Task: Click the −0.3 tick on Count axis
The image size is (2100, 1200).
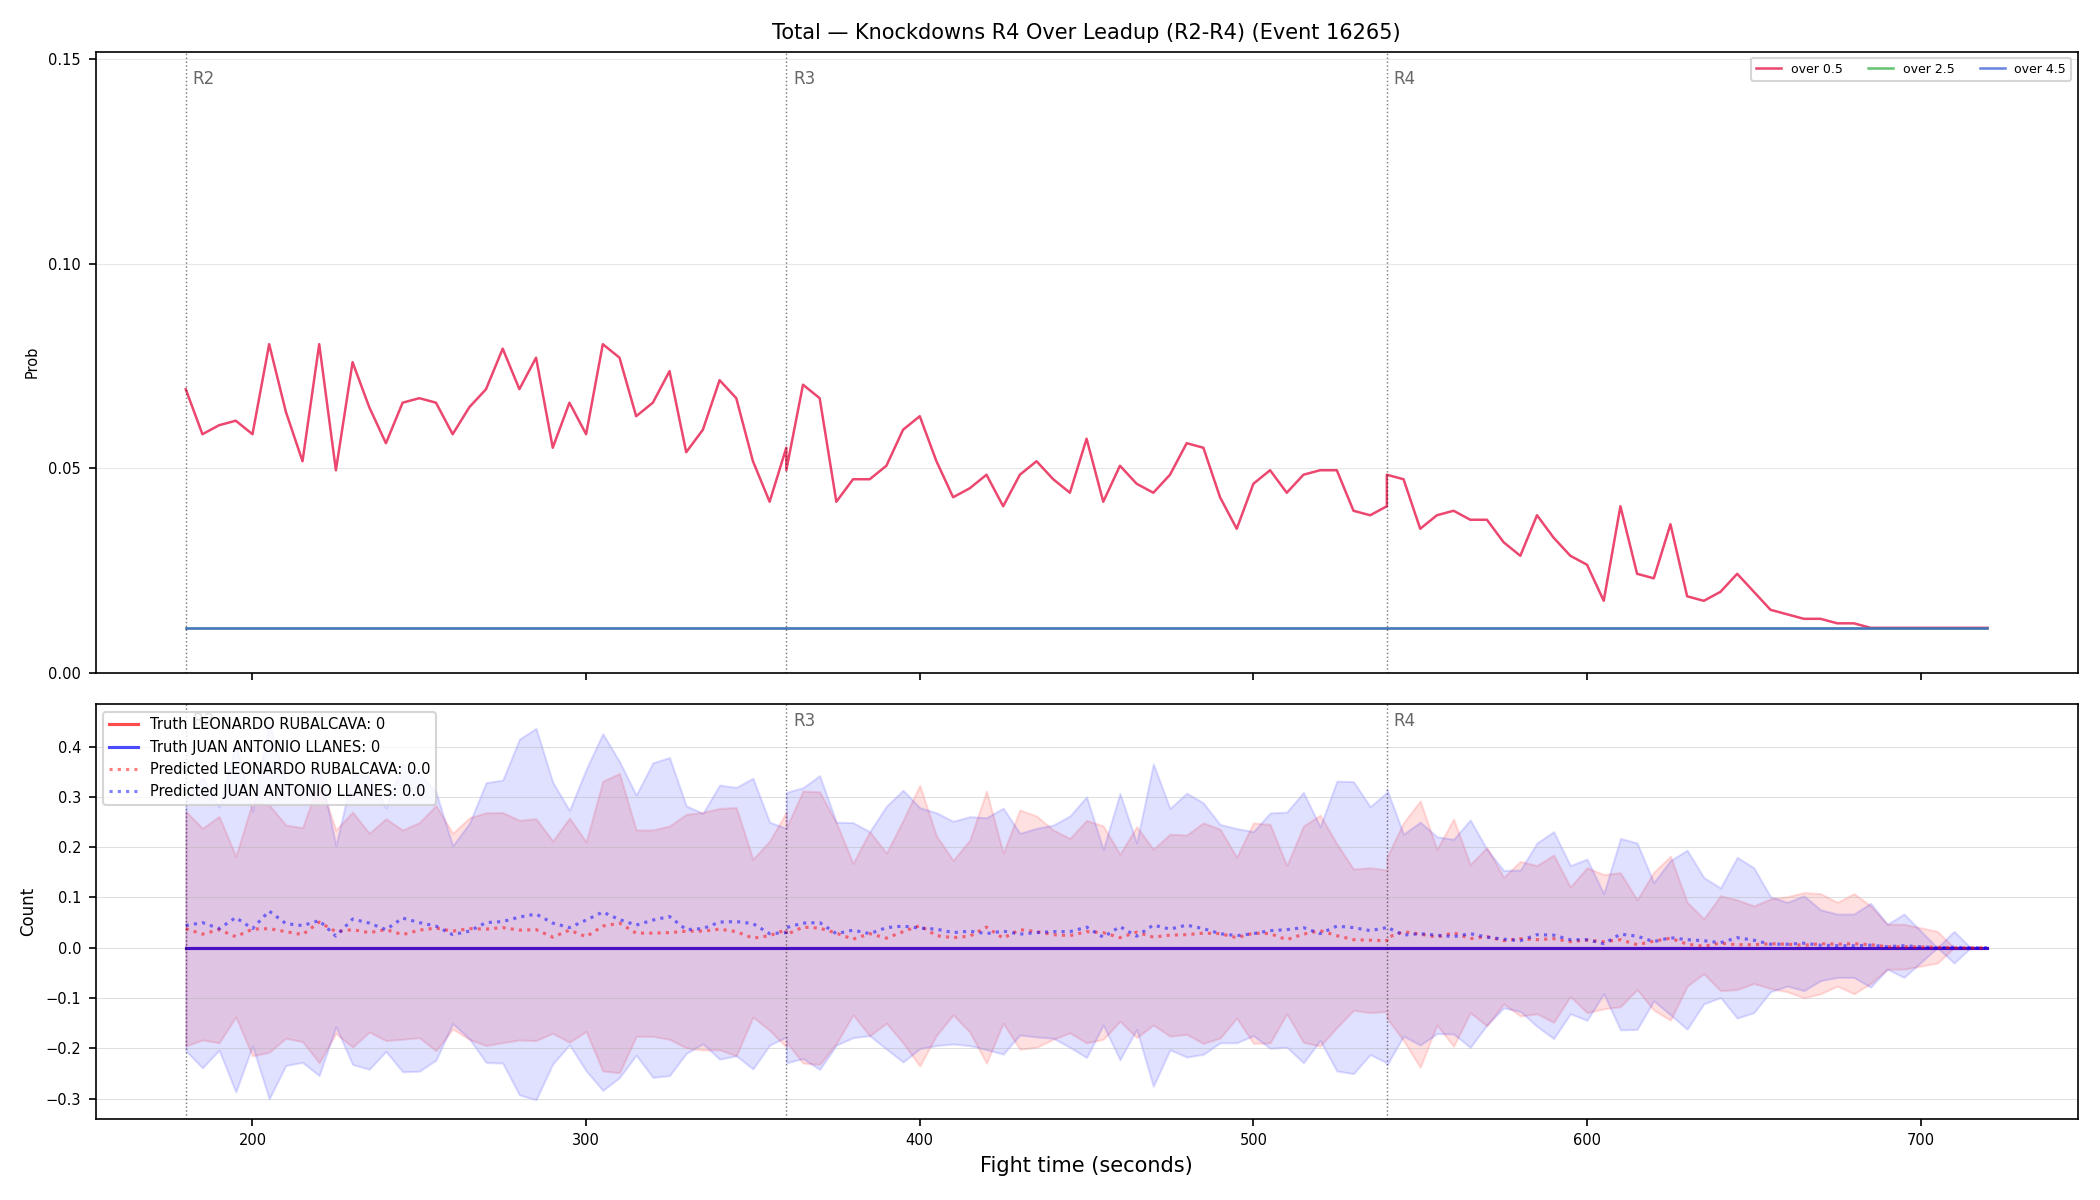Action: tap(63, 1099)
